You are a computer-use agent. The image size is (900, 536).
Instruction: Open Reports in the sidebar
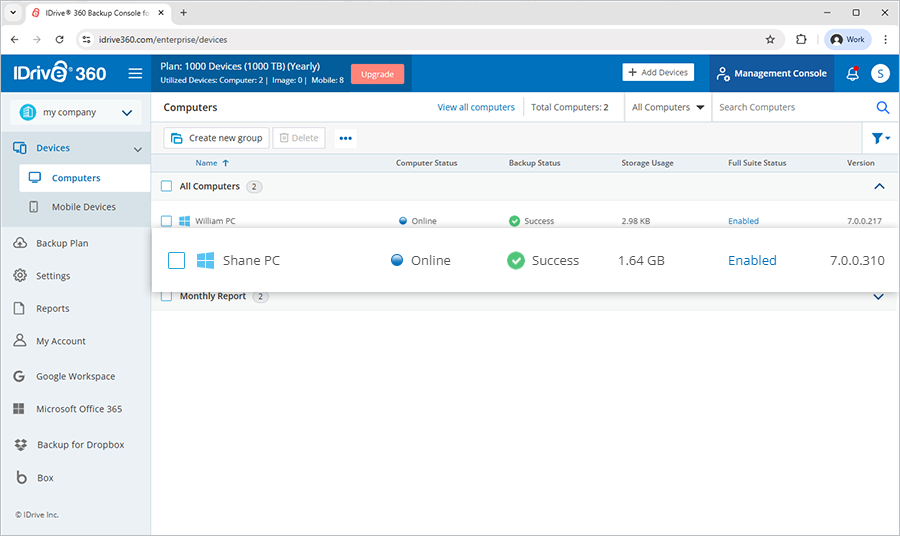(x=52, y=309)
